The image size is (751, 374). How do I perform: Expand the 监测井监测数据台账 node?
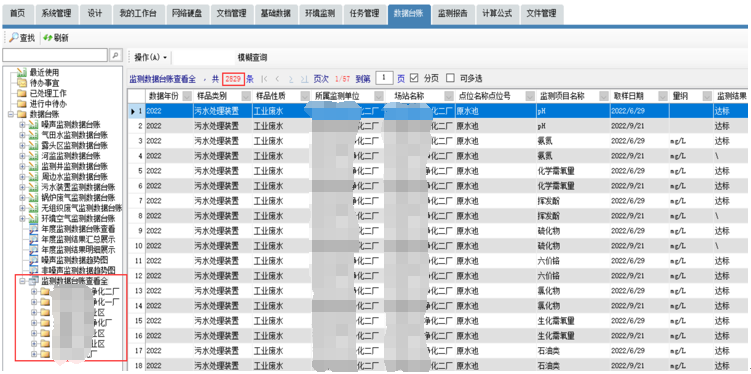point(22,166)
